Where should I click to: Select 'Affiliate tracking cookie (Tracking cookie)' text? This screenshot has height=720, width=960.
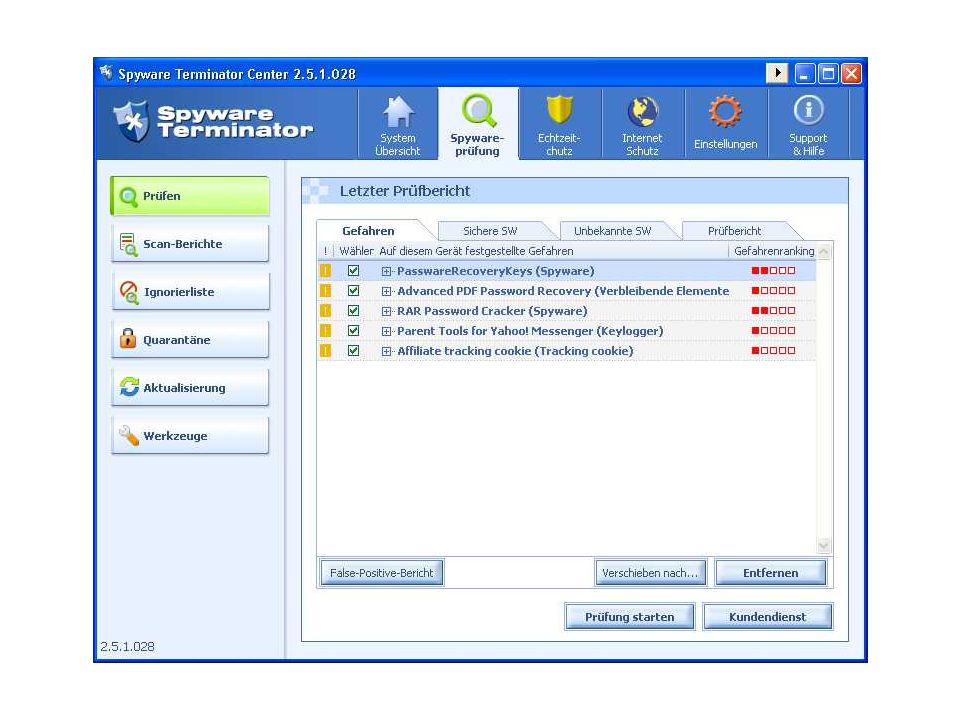515,351
